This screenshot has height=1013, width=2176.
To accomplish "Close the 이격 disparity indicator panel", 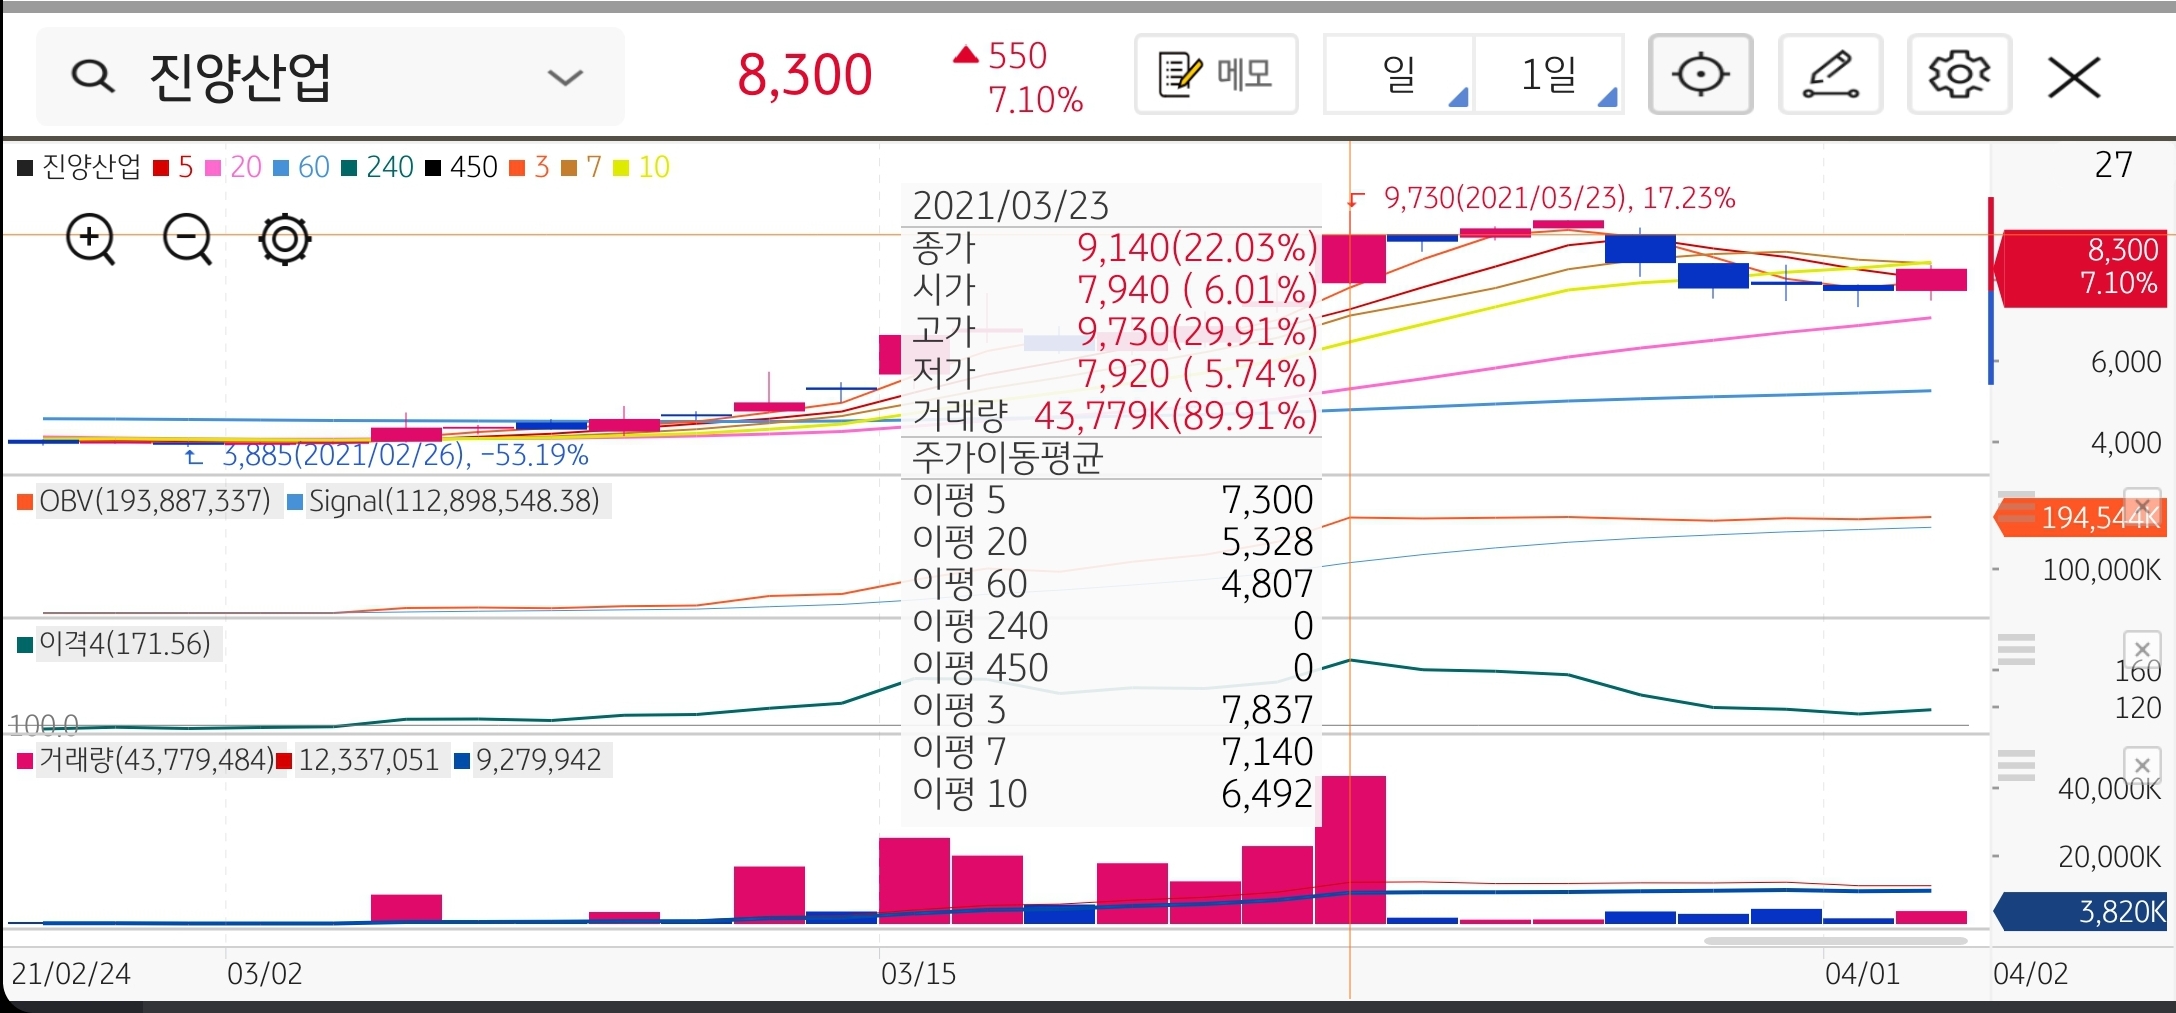I will 2141,648.
